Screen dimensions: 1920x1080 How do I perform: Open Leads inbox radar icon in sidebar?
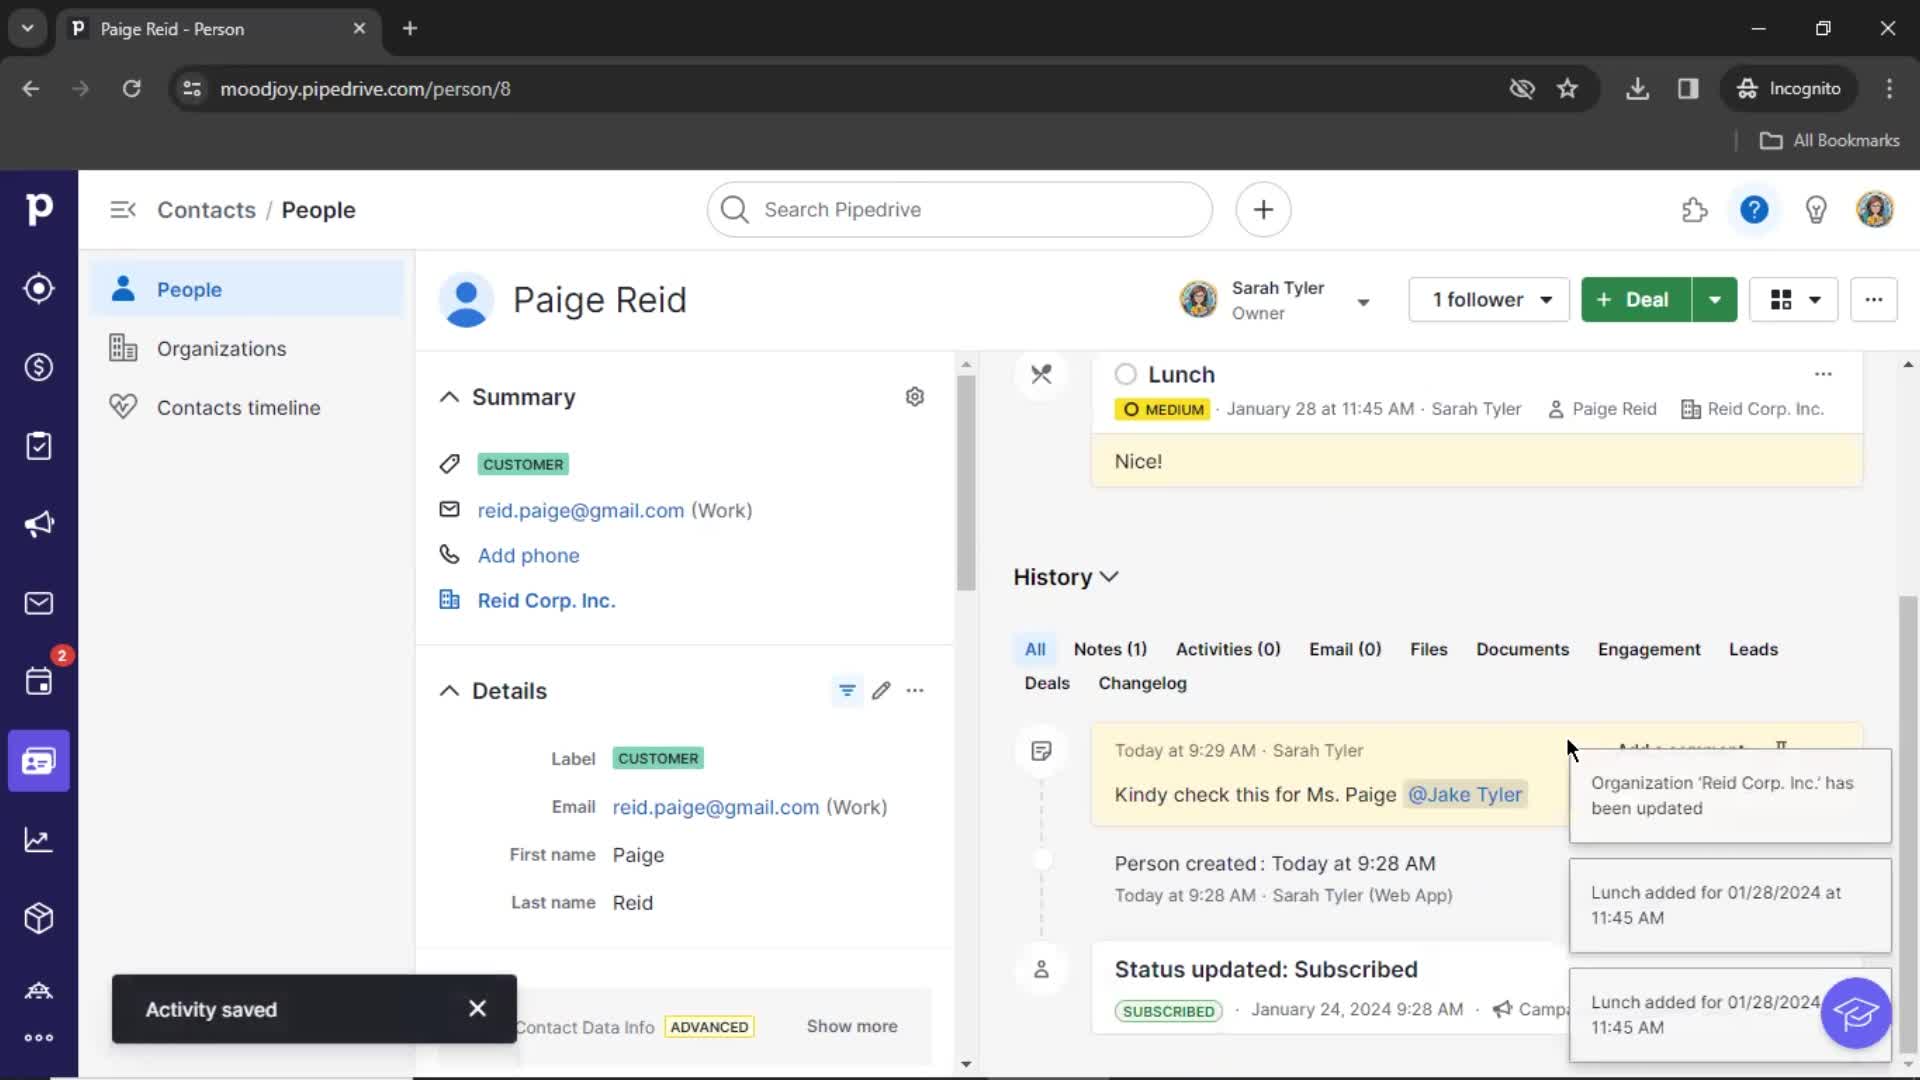[x=39, y=288]
